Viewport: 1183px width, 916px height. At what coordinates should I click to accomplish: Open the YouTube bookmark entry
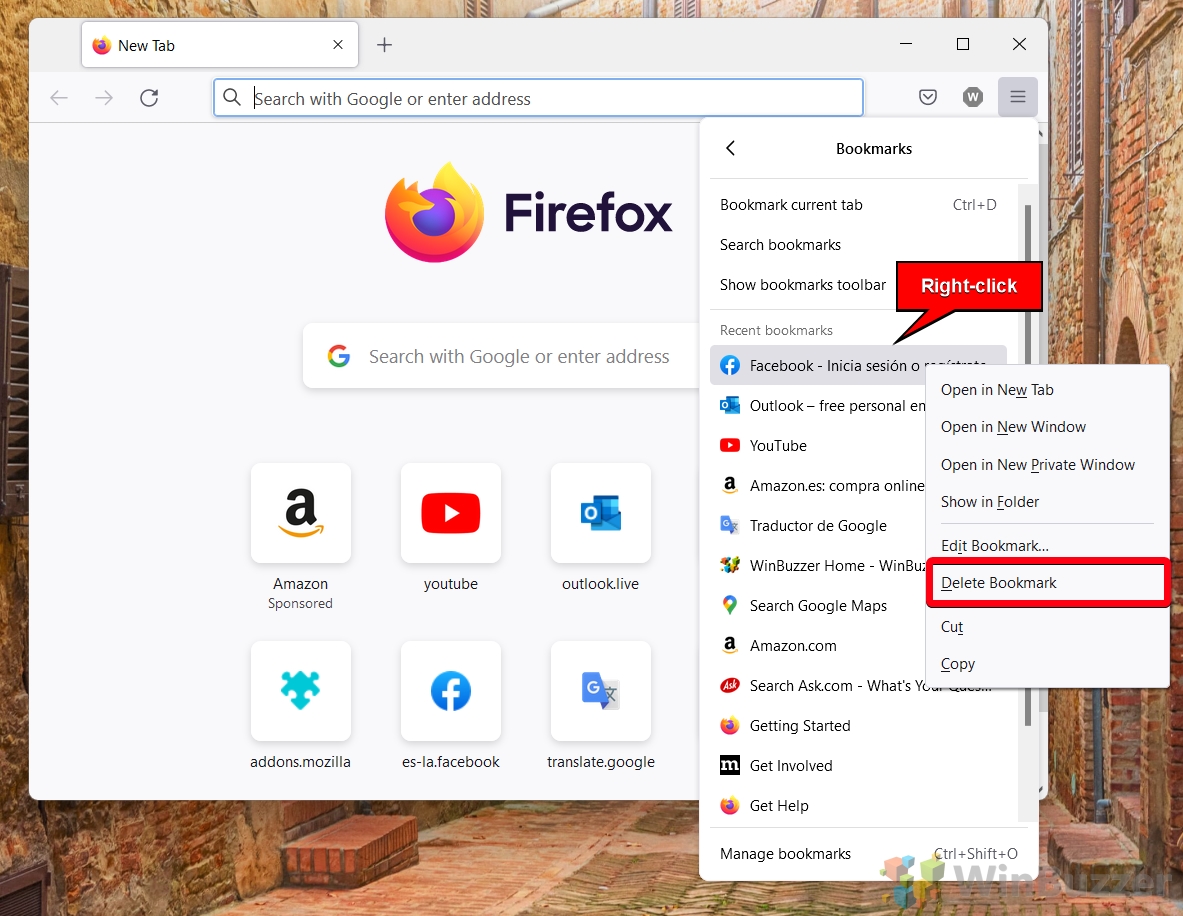[817, 445]
